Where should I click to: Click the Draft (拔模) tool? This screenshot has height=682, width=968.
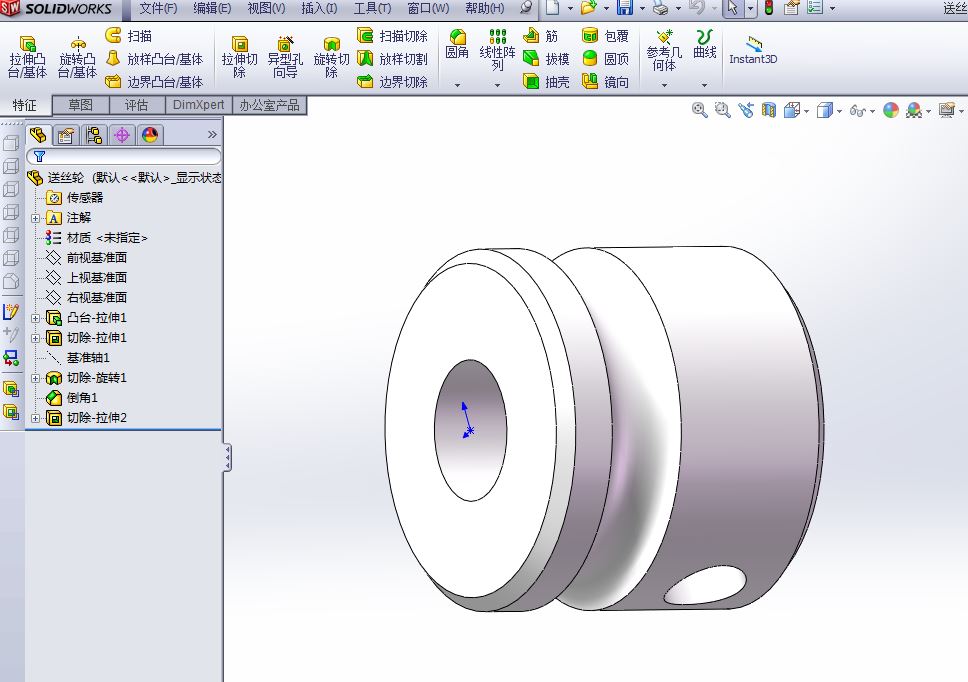point(546,59)
